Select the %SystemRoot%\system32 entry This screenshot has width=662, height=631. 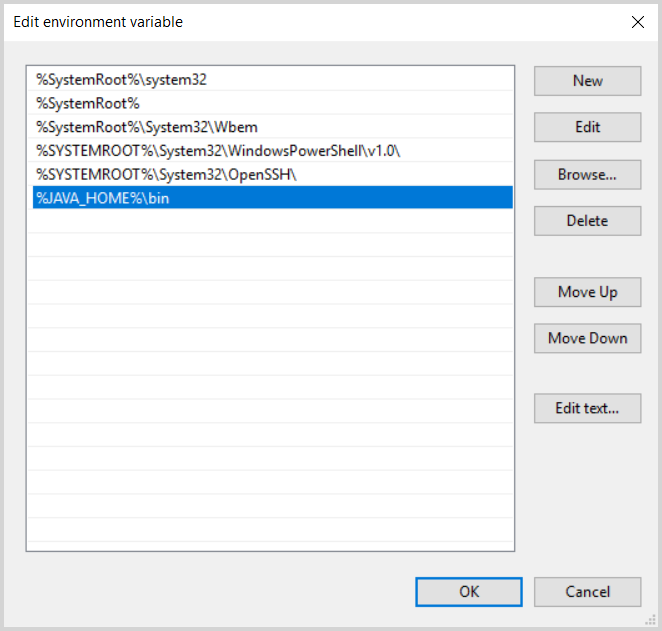[x=122, y=79]
